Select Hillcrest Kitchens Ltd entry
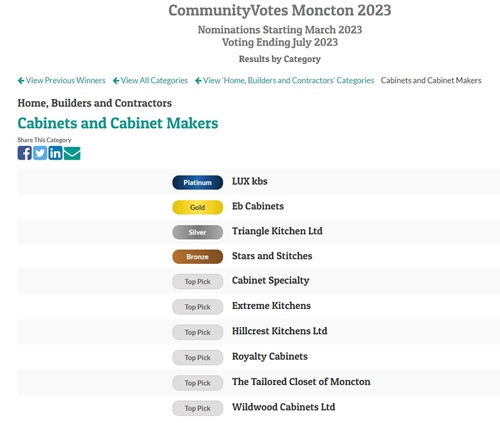The image size is (500, 423). (280, 331)
